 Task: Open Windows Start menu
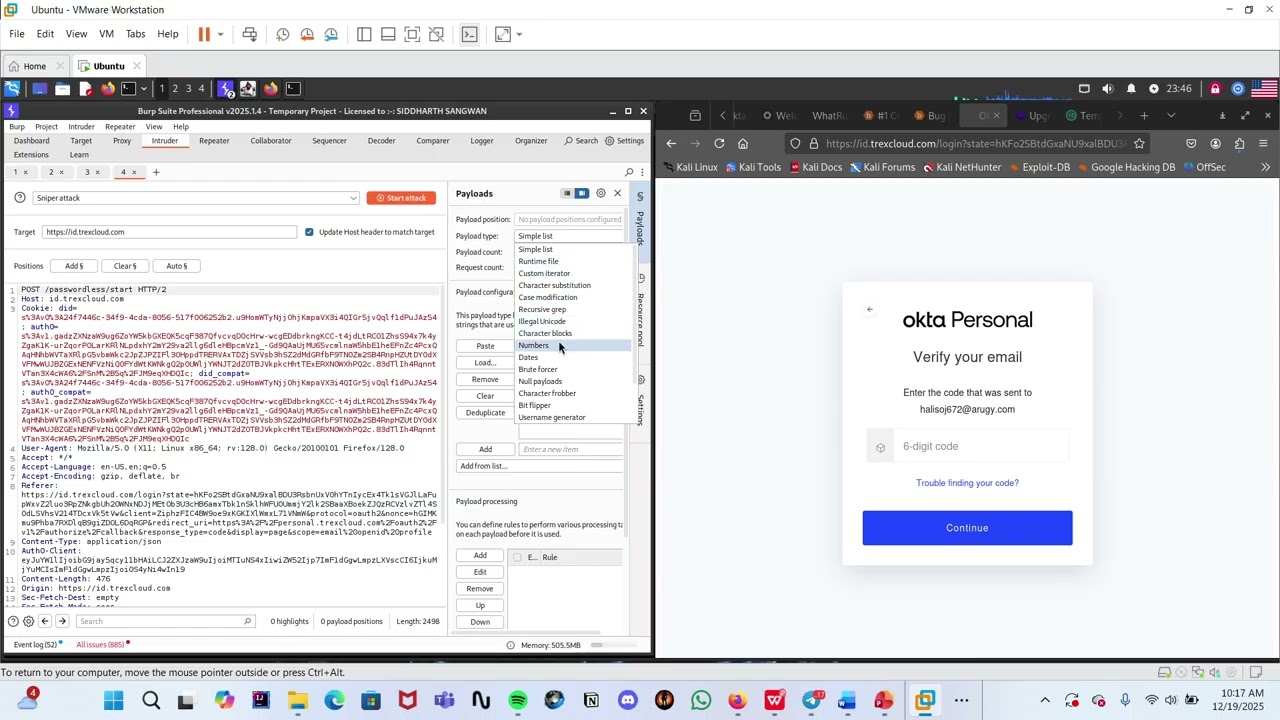click(x=114, y=701)
